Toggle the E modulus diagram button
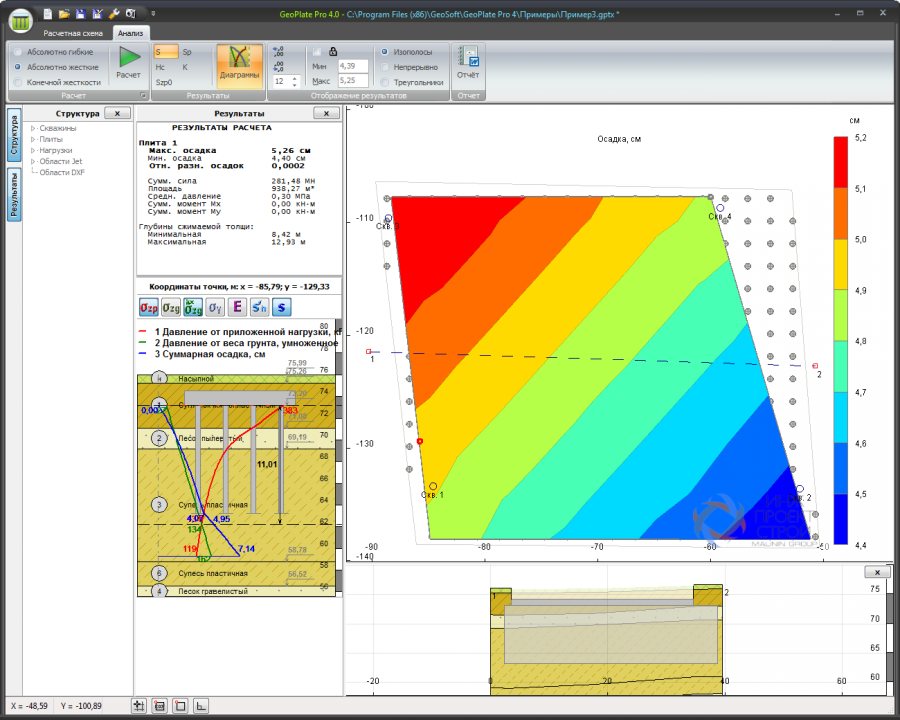This screenshot has height=720, width=900. coord(237,308)
